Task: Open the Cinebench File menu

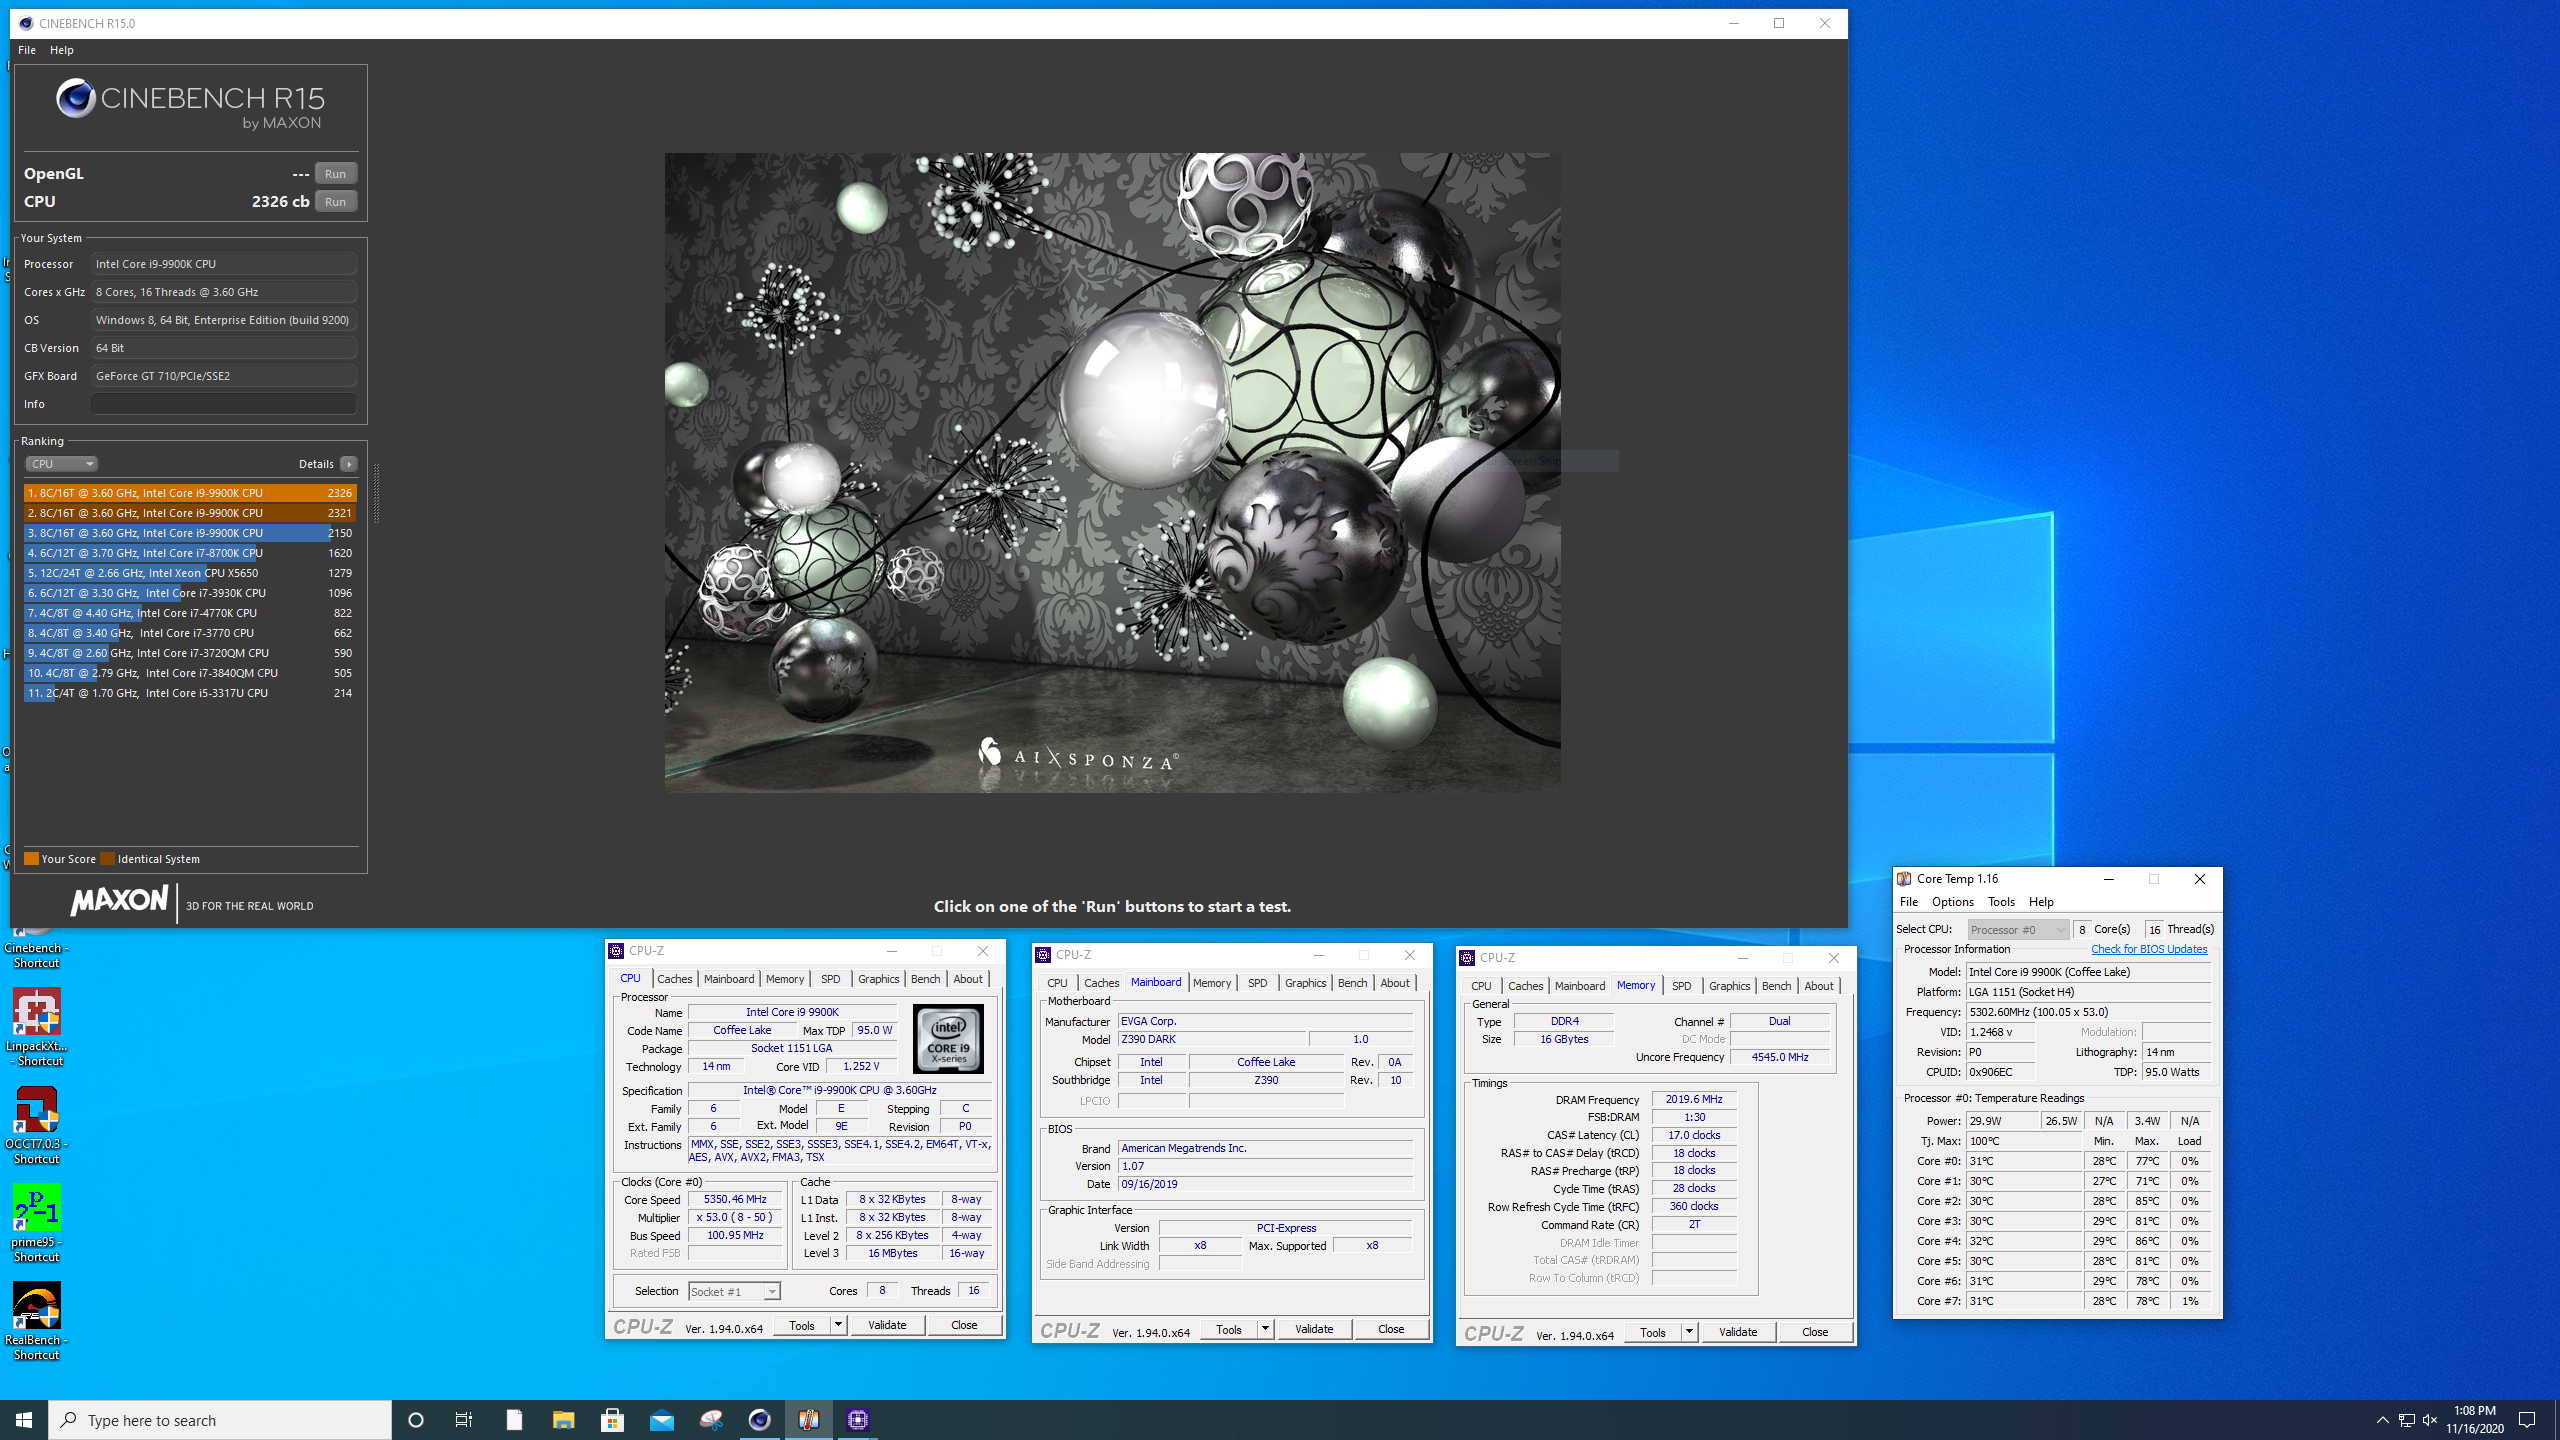Action: click(27, 50)
